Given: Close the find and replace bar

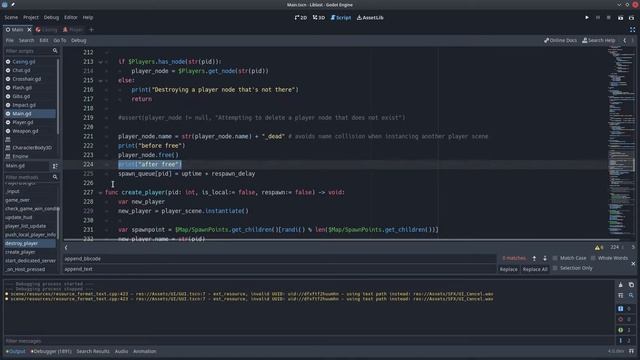Looking at the screenshot, I should [633, 264].
